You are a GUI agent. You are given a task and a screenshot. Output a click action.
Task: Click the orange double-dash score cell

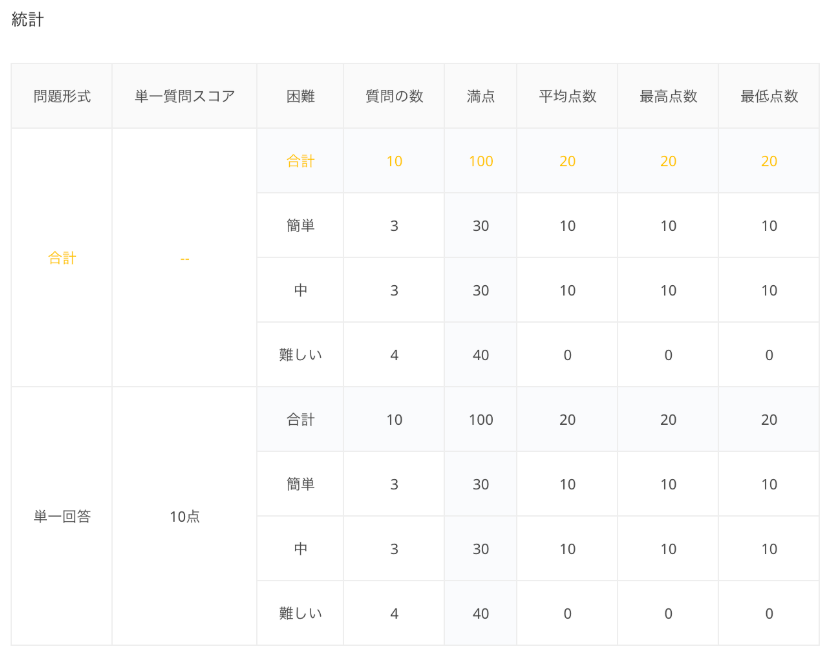(184, 258)
